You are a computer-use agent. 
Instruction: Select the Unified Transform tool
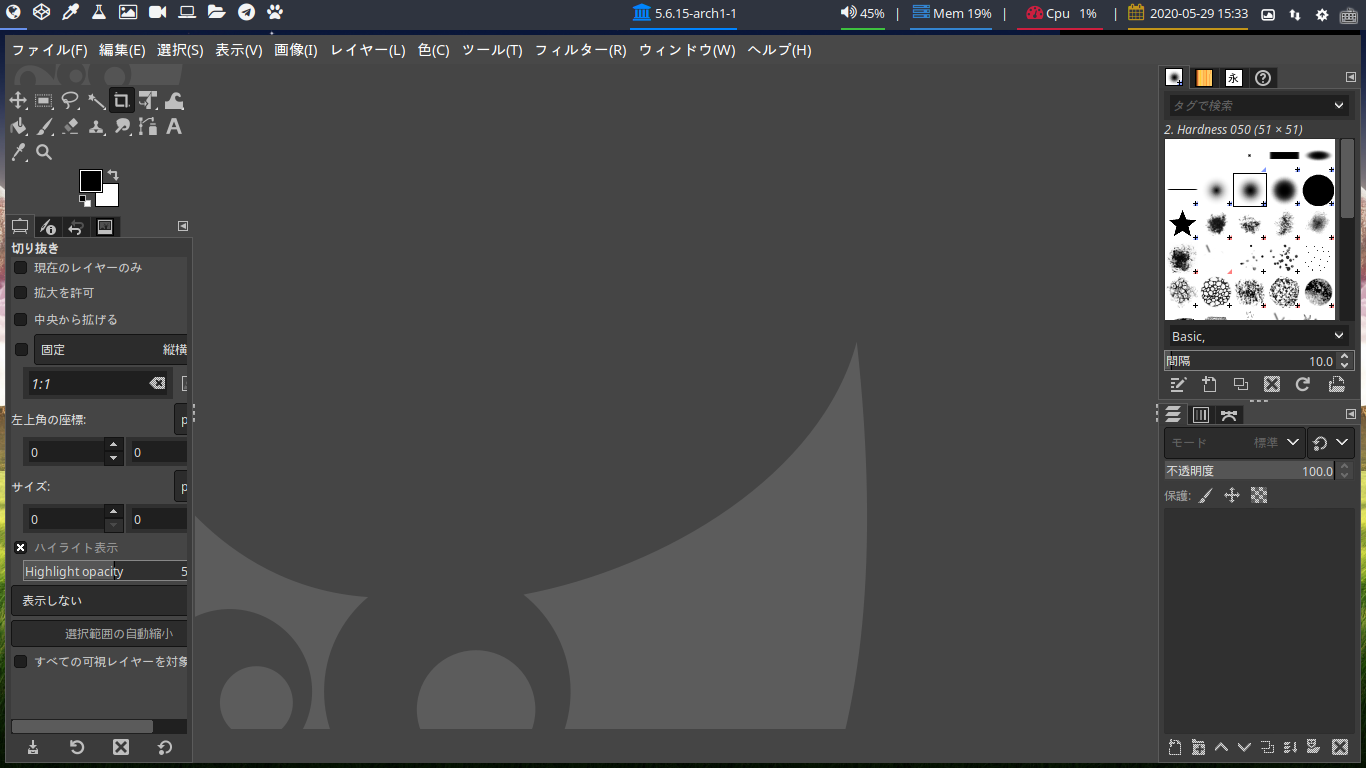(x=148, y=100)
